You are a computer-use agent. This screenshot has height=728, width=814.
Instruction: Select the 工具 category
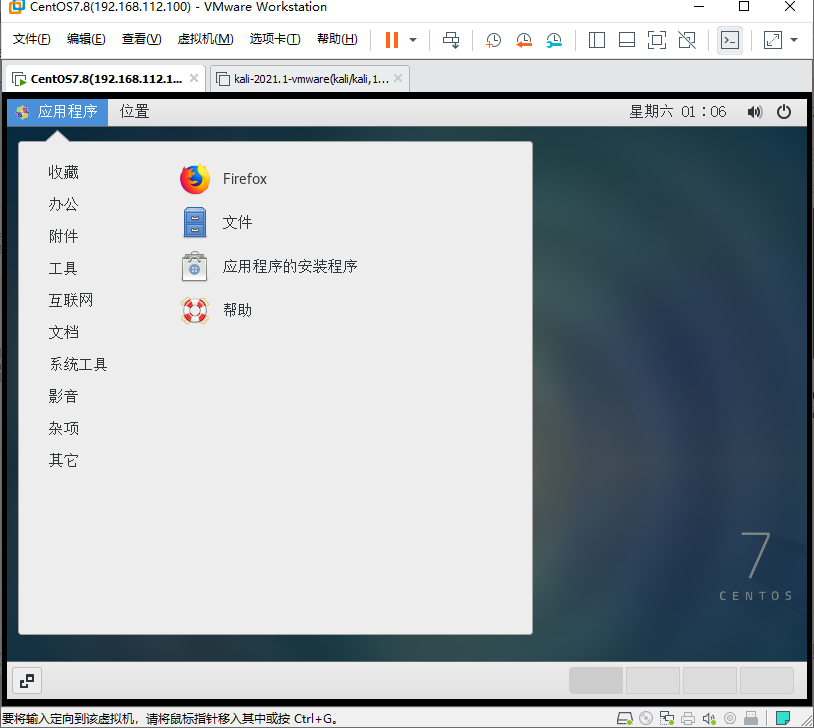click(x=63, y=268)
